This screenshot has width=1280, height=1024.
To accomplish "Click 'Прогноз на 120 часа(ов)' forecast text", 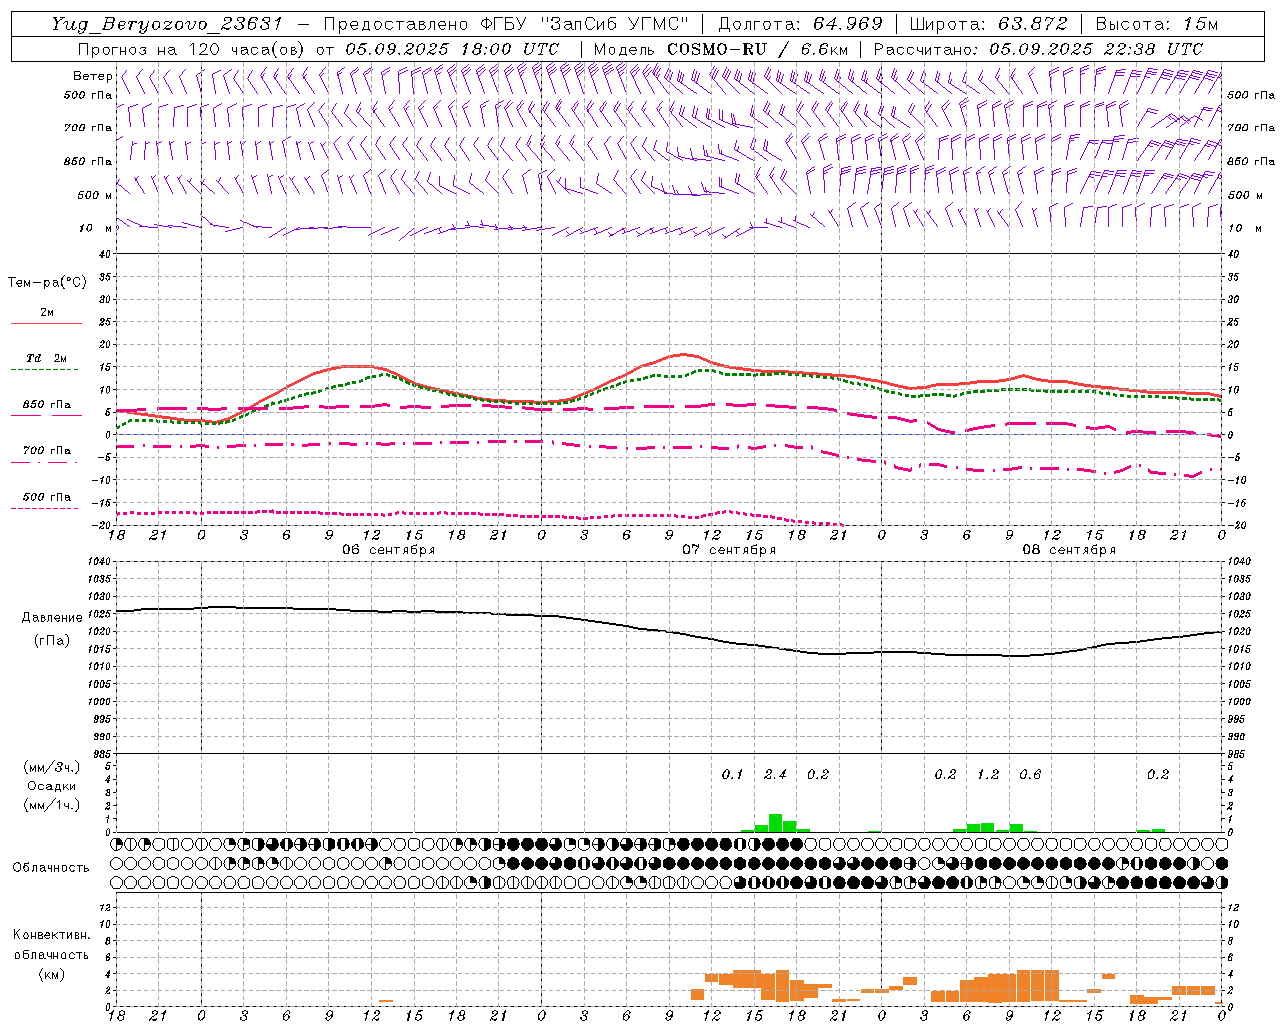I will point(194,49).
